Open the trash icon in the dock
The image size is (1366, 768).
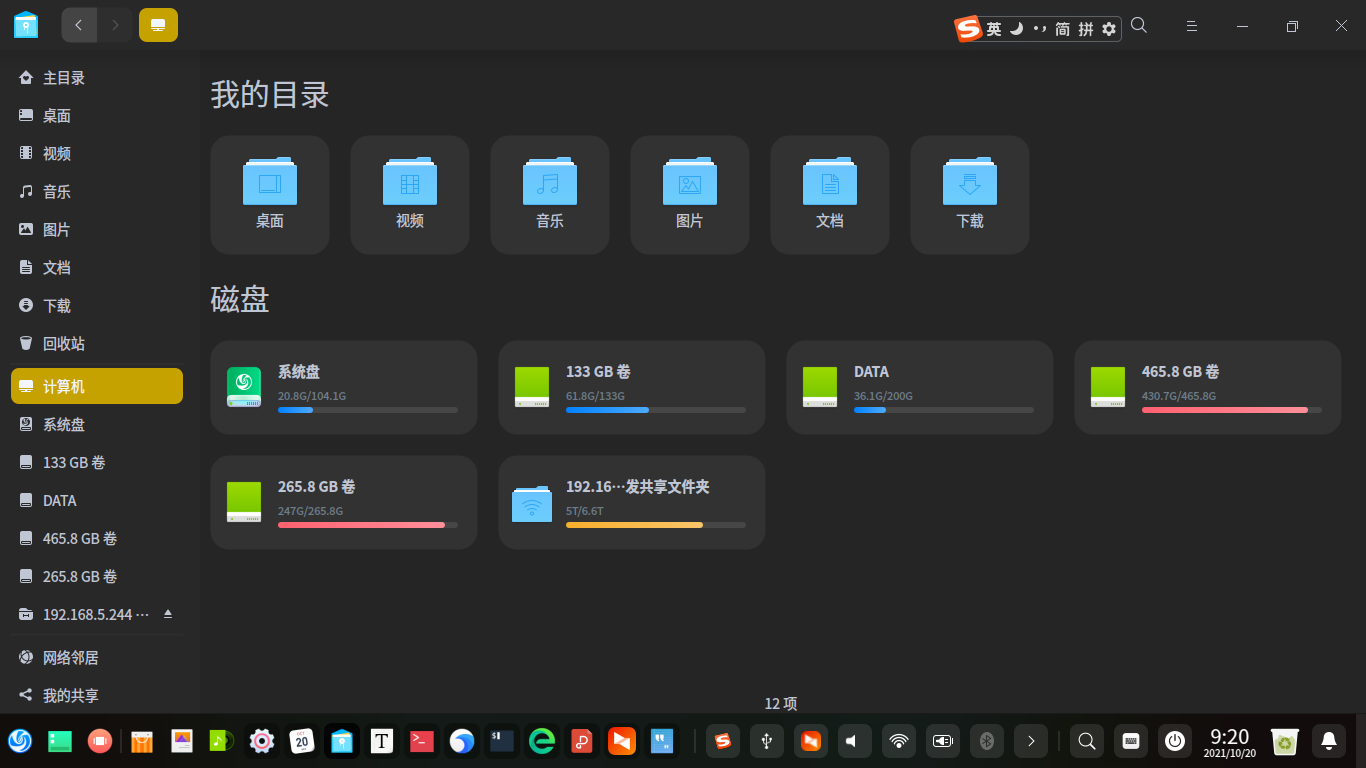point(1284,741)
